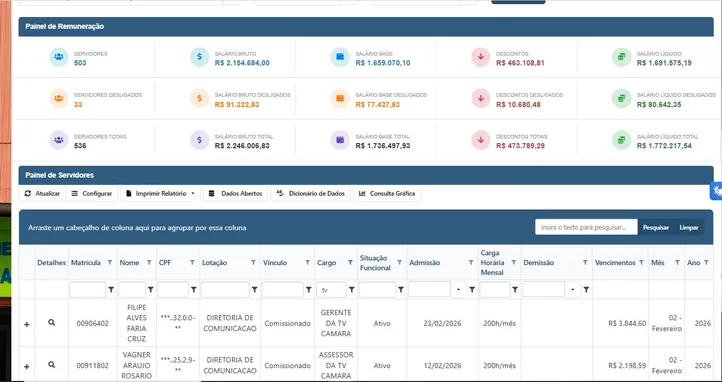Open details magnifier for Filipe Alves Faria Cruz
This screenshot has width=722, height=382.
52,323
